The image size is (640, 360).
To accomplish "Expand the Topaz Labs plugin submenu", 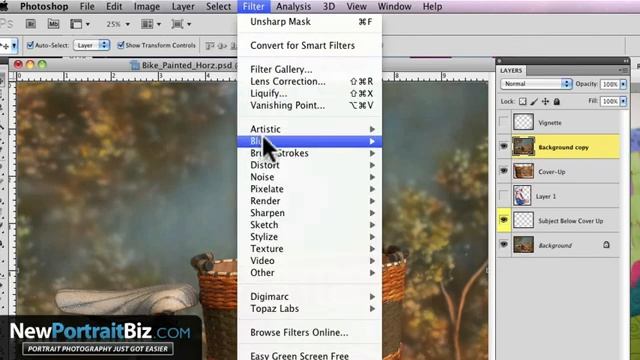I will [x=309, y=309].
